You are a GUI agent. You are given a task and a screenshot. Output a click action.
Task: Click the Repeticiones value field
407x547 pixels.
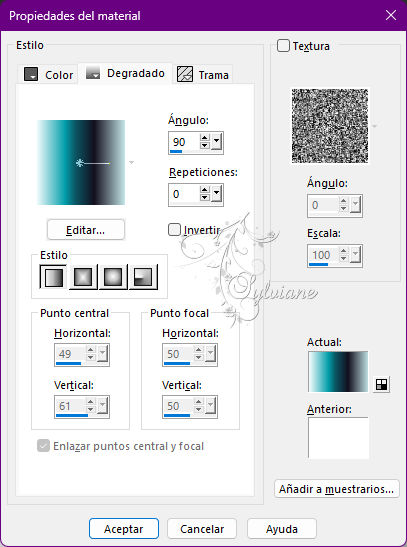click(x=184, y=194)
